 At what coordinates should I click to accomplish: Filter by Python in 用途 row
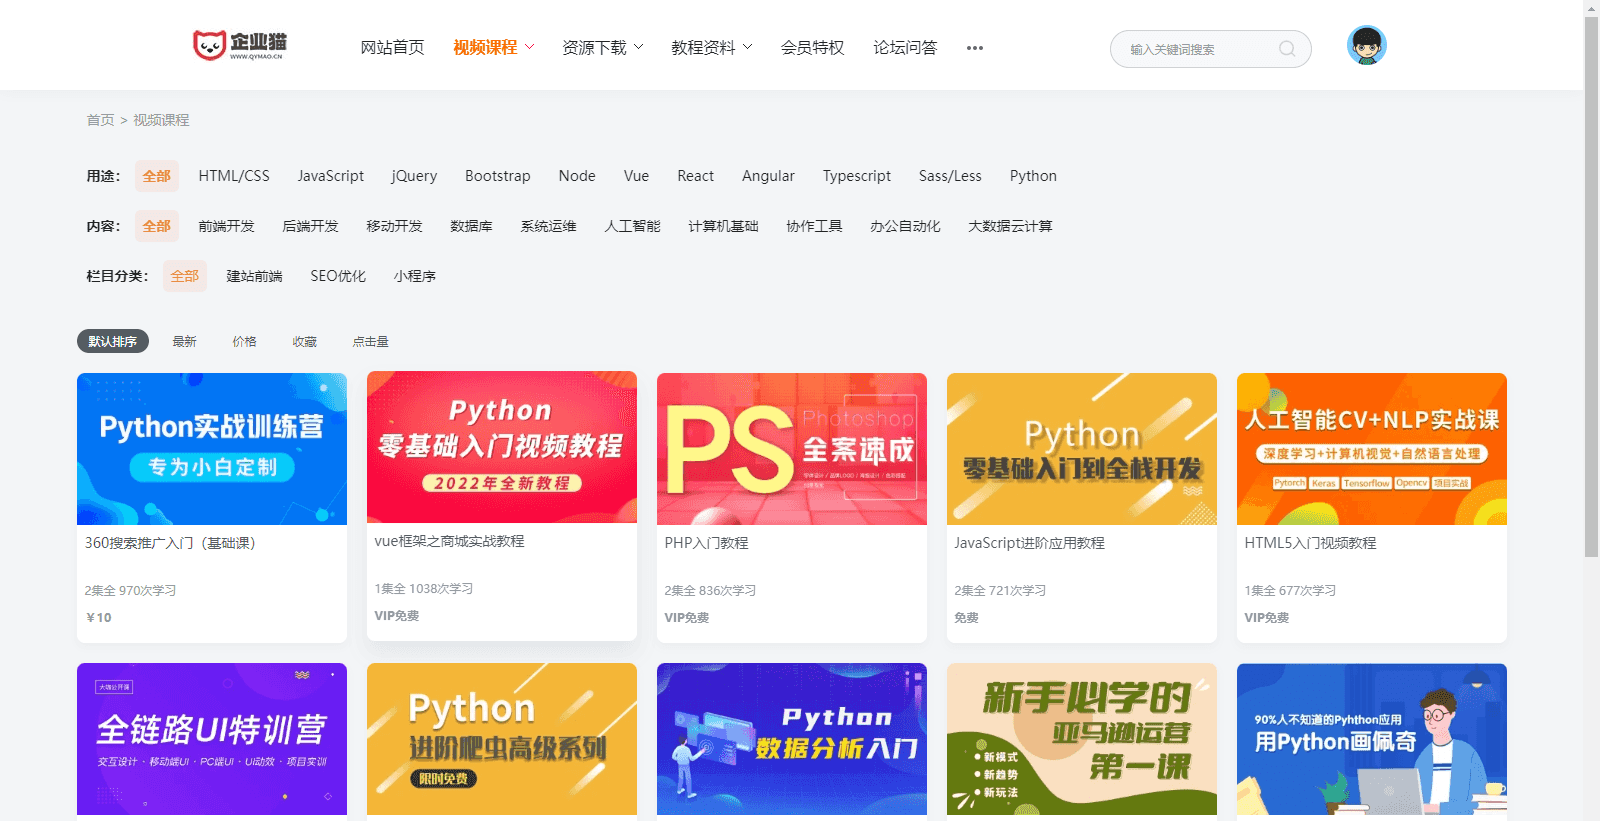point(1033,176)
